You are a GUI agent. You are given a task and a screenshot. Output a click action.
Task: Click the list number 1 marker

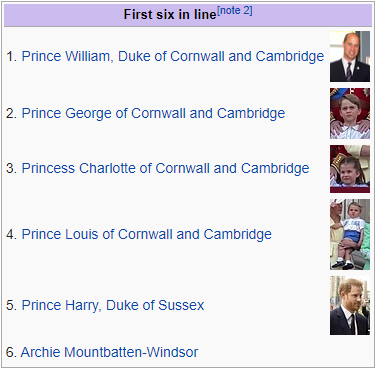pos(11,56)
